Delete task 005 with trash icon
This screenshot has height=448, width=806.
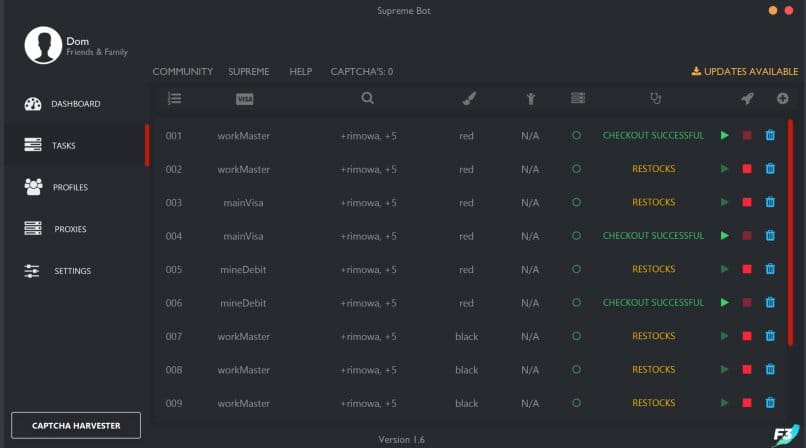click(770, 269)
